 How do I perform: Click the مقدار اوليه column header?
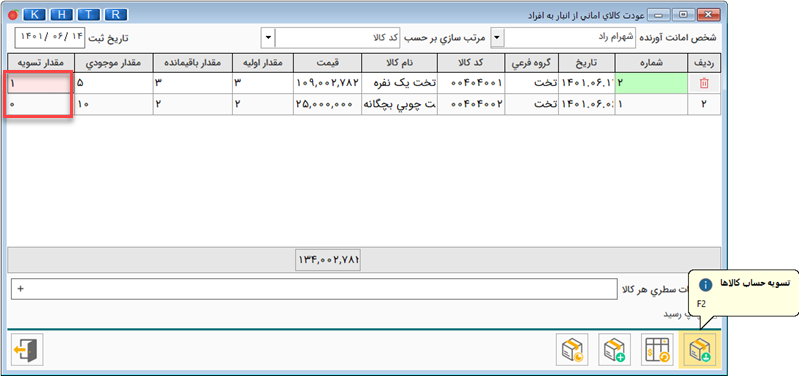point(262,63)
